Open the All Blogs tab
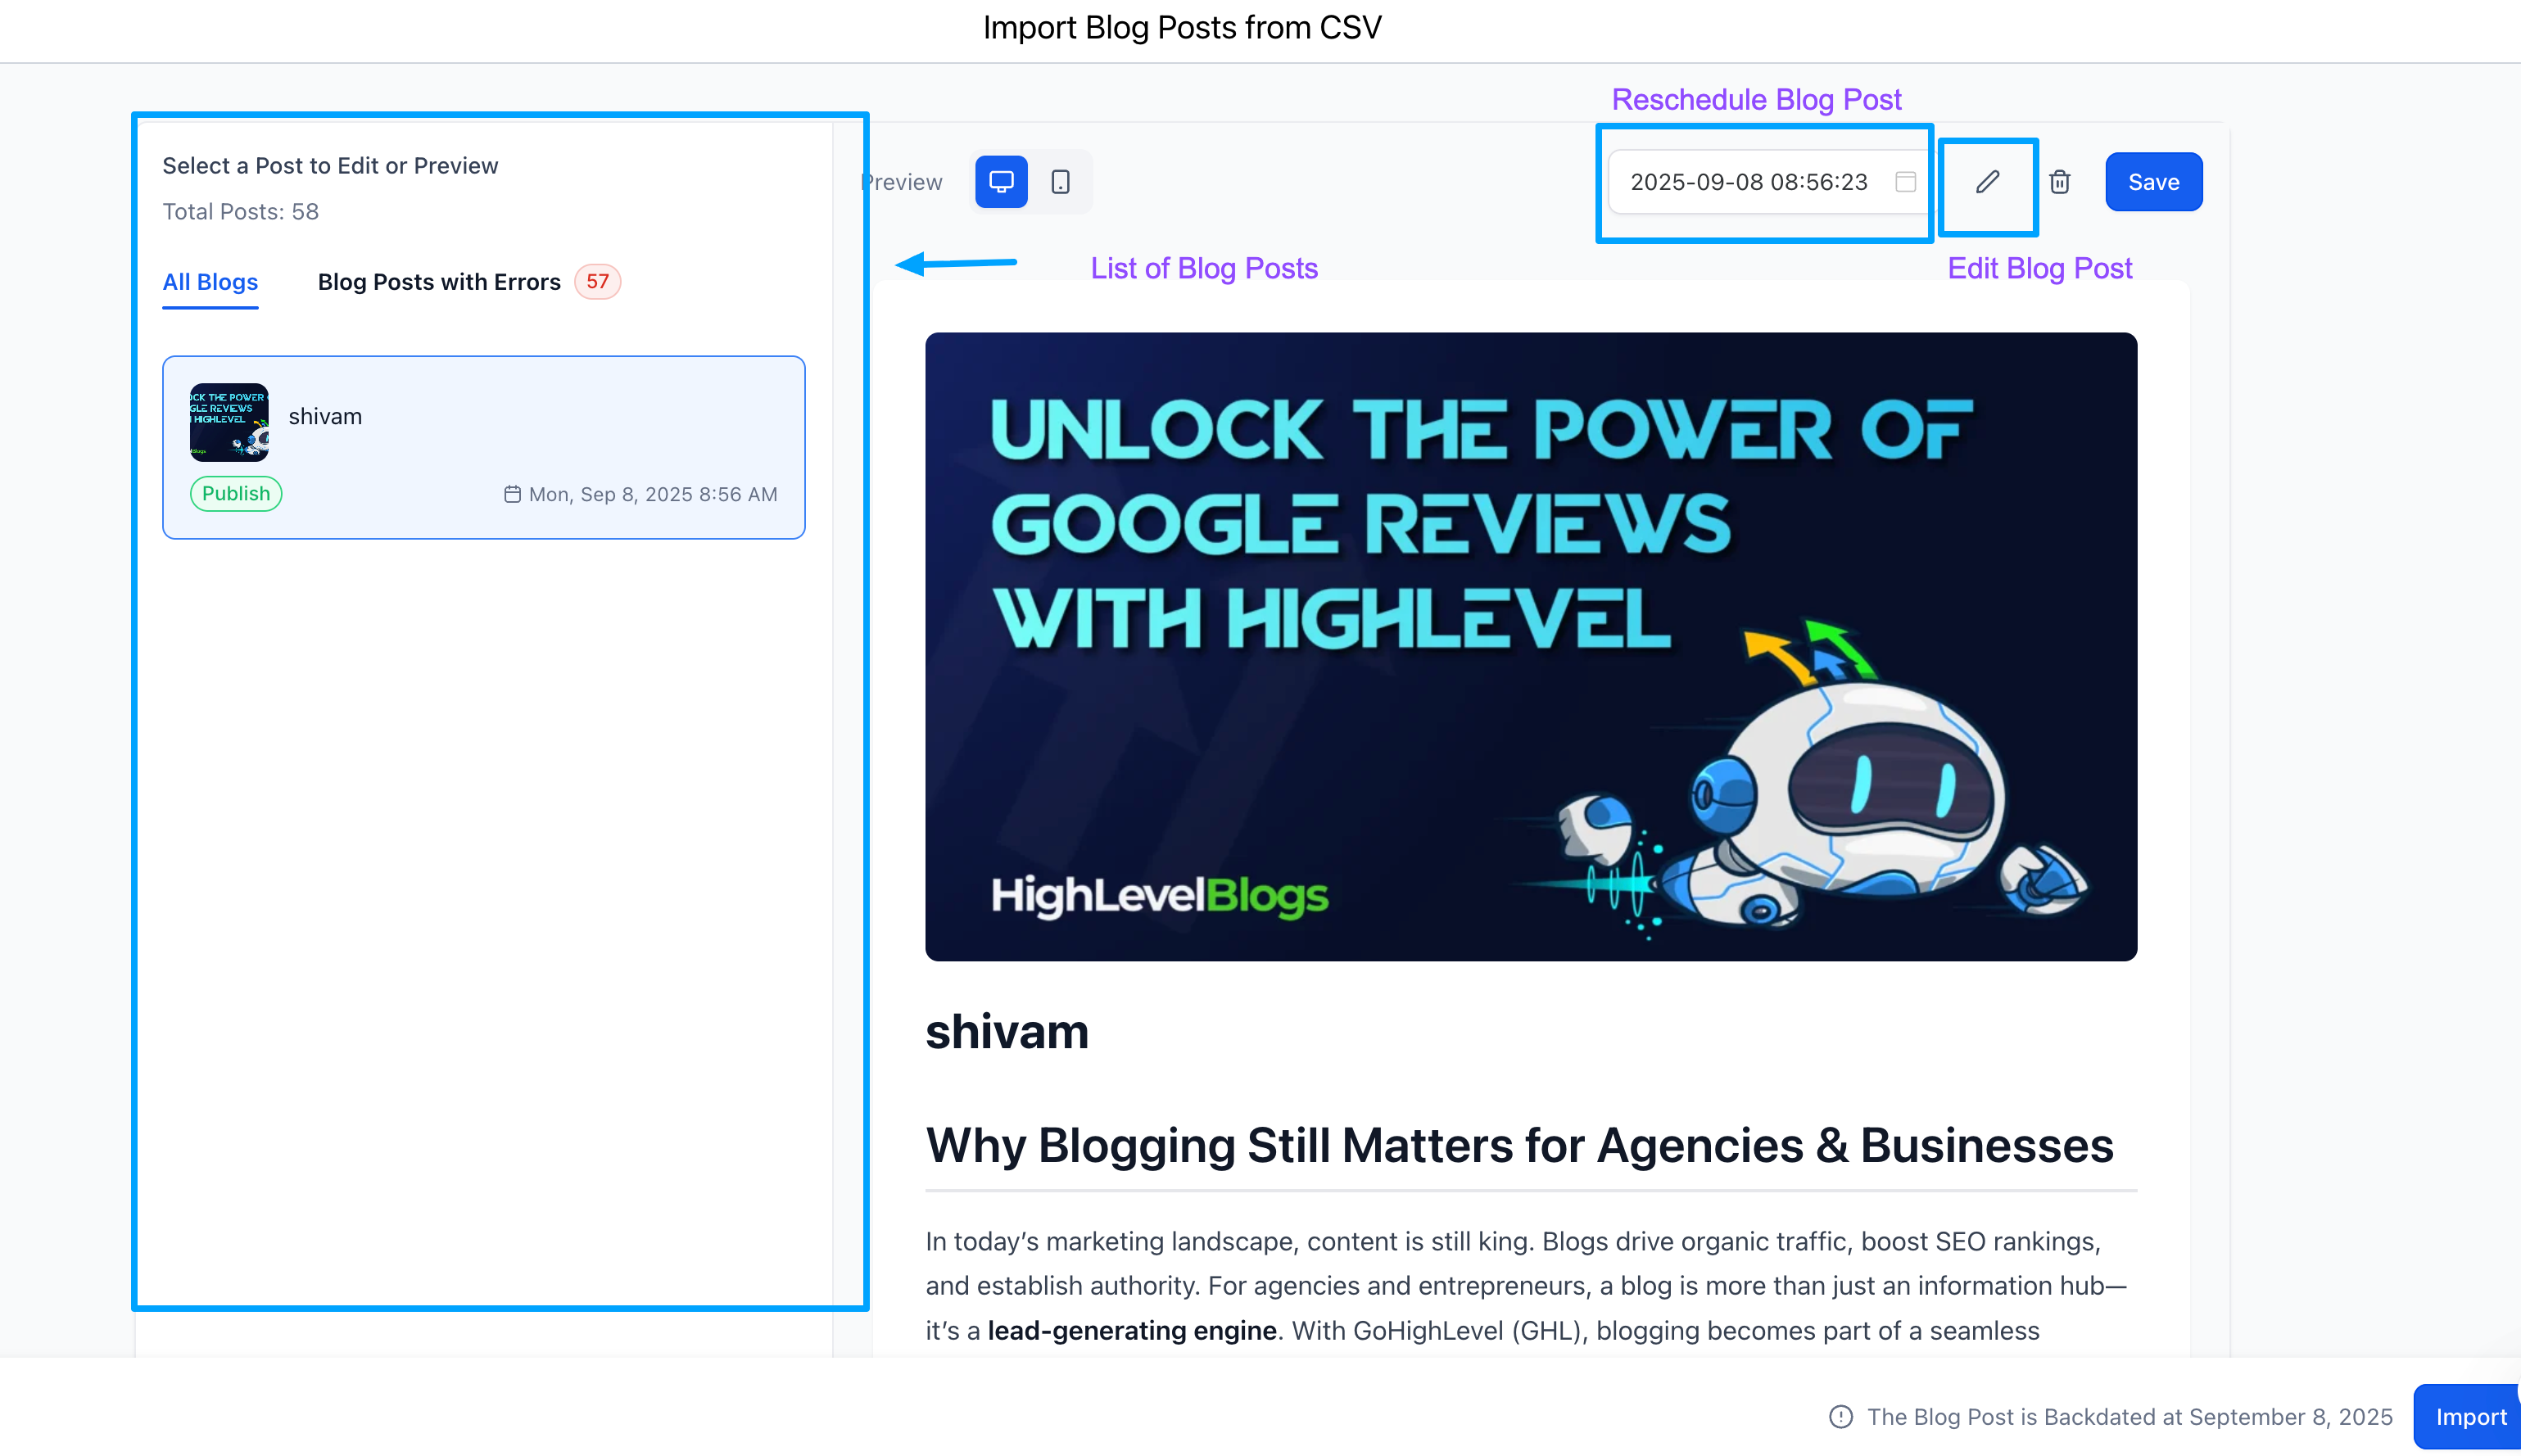 tap(210, 282)
